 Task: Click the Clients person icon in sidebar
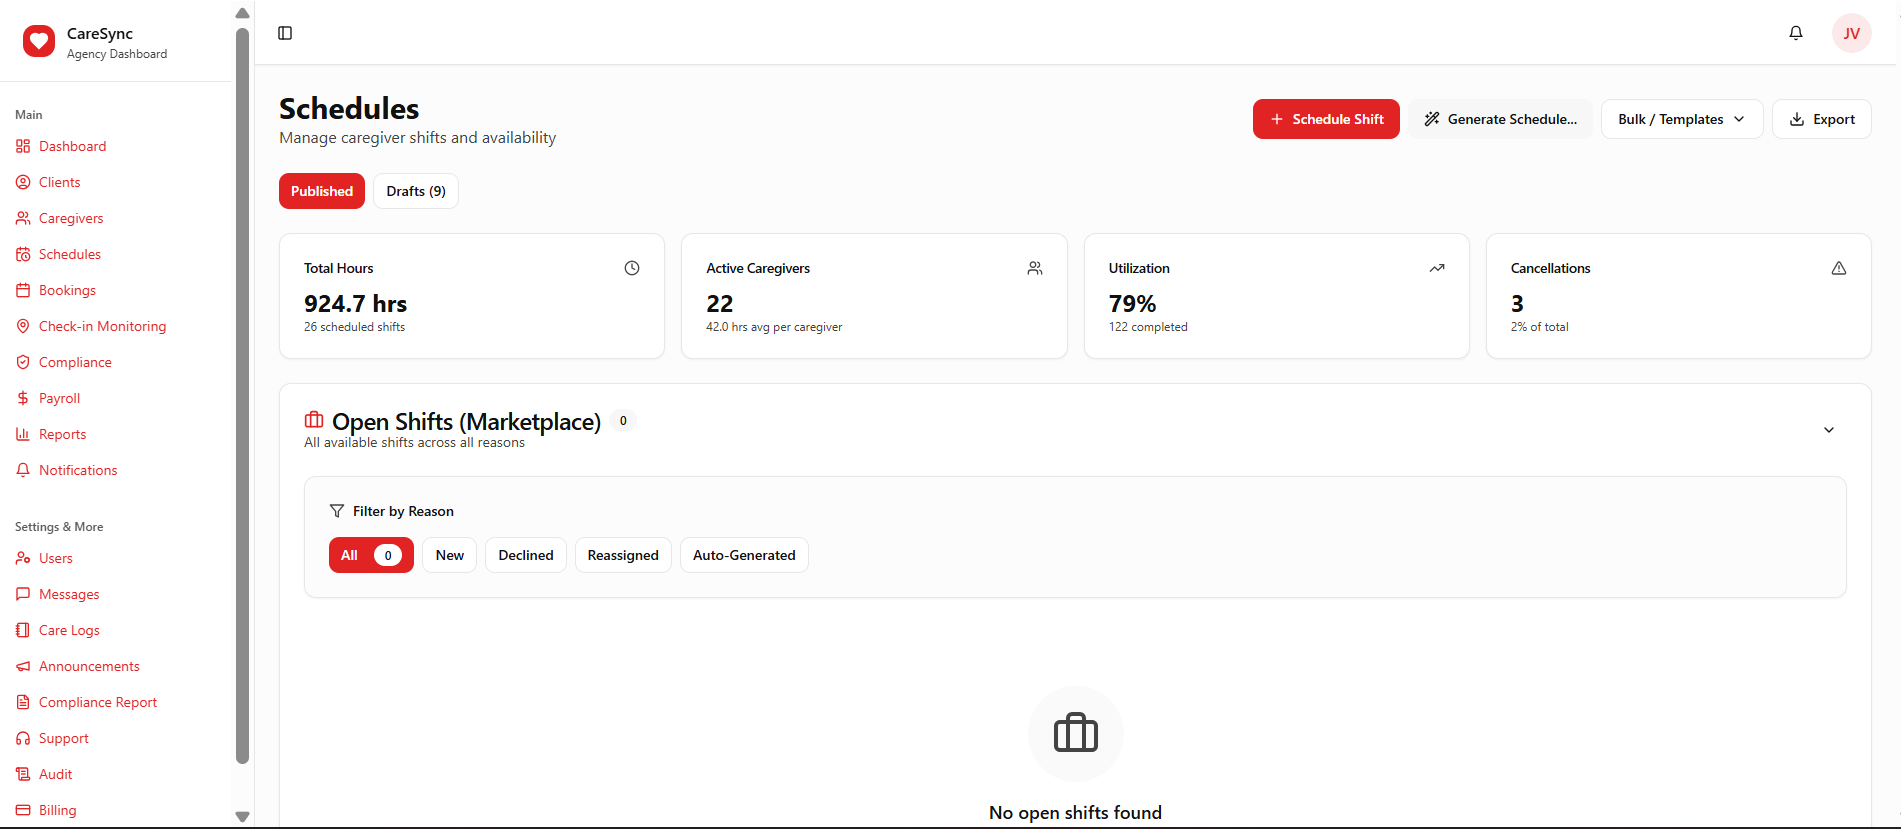pyautogui.click(x=23, y=182)
